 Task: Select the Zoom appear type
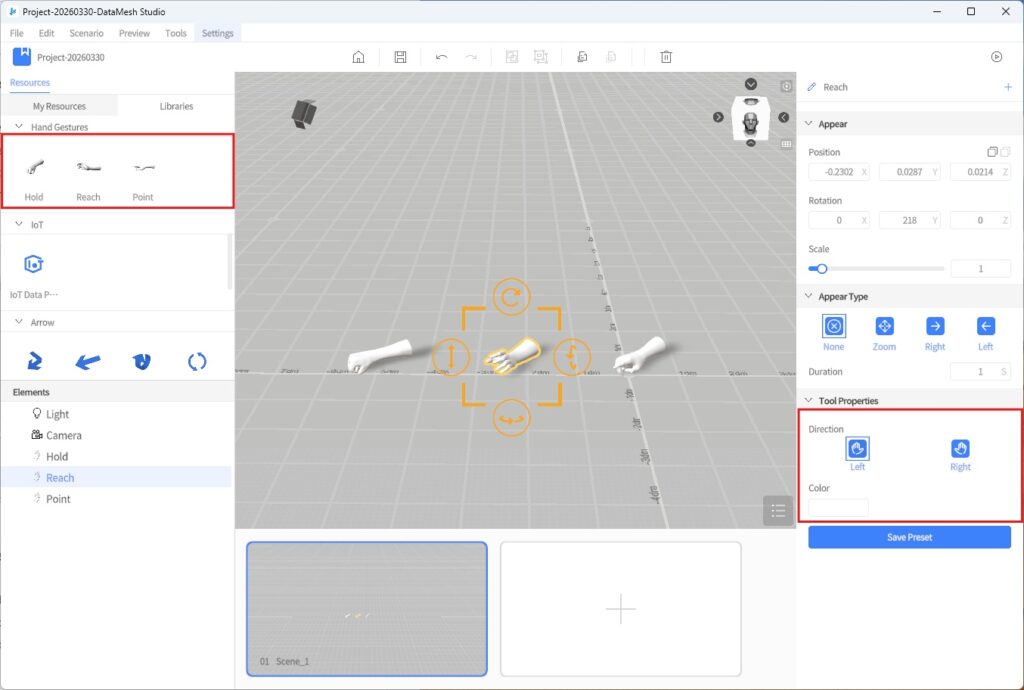[884, 327]
